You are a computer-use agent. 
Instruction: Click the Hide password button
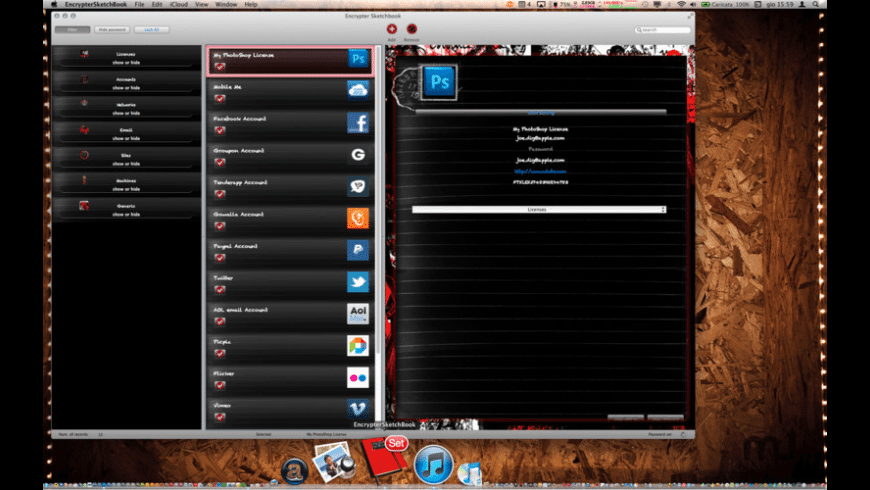pos(112,29)
